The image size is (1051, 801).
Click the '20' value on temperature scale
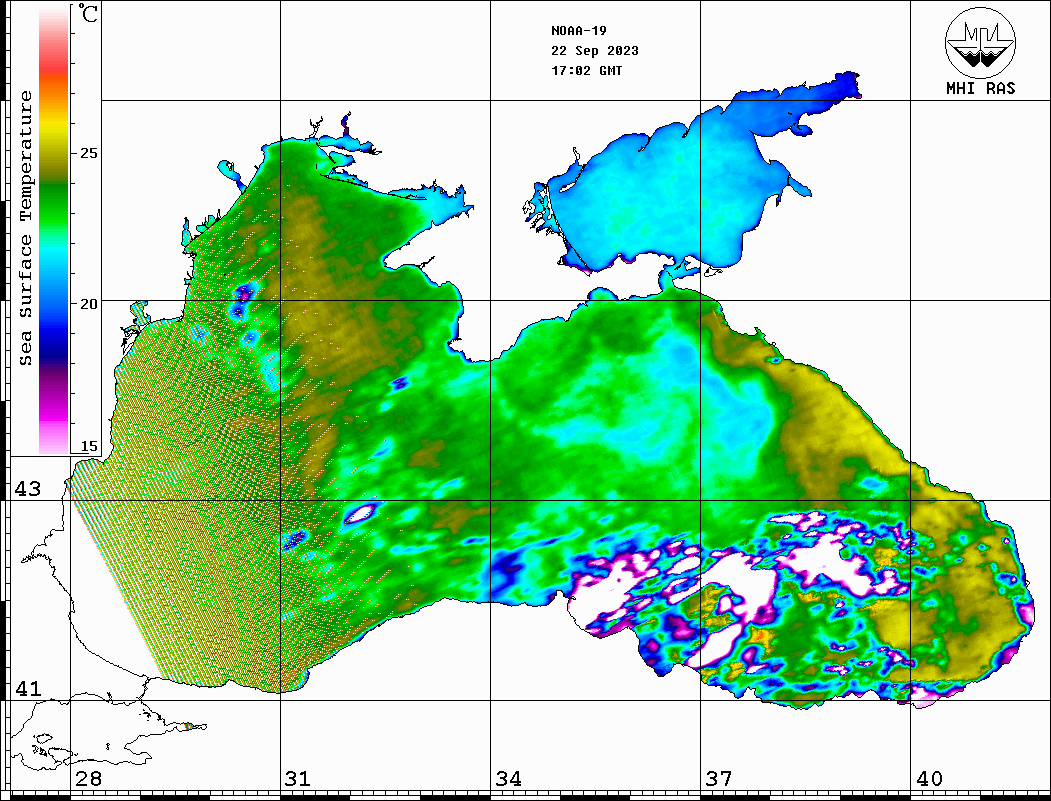click(88, 304)
